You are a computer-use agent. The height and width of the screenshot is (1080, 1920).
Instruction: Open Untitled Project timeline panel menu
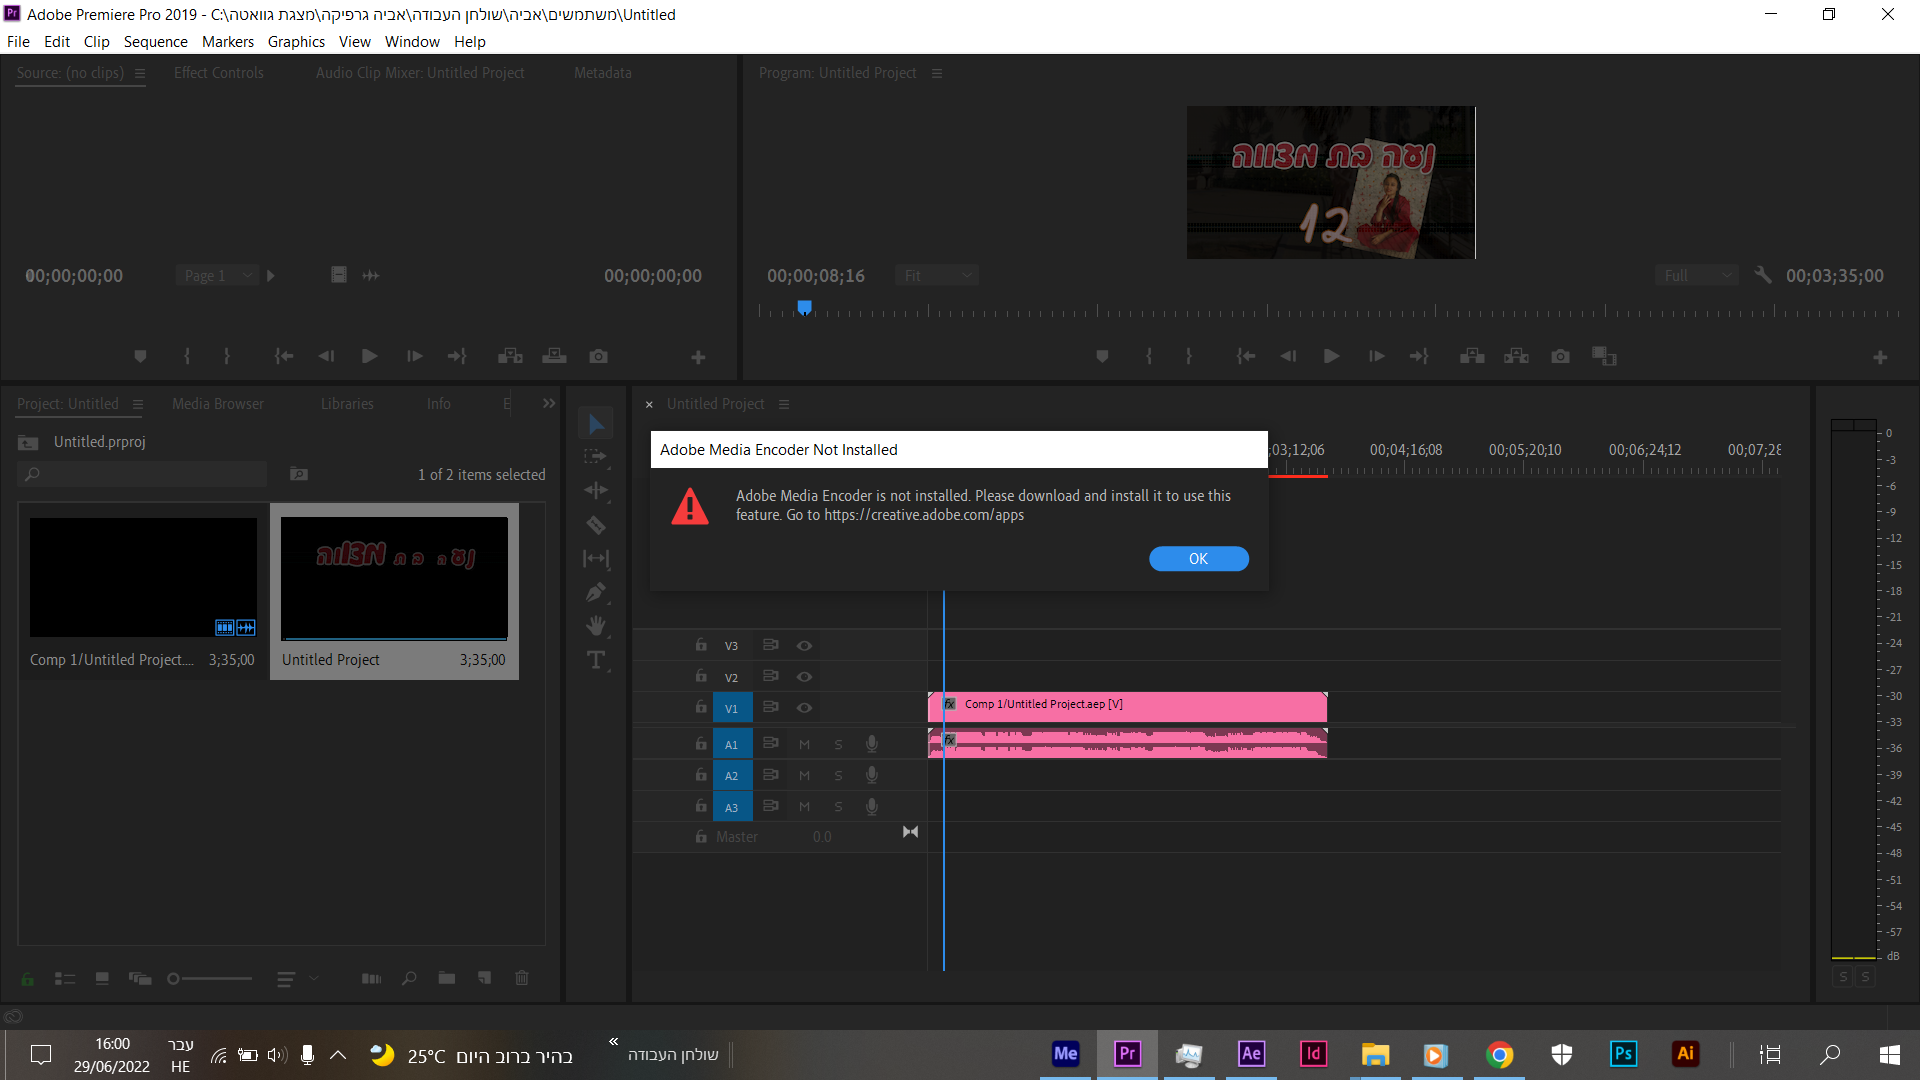(x=784, y=404)
